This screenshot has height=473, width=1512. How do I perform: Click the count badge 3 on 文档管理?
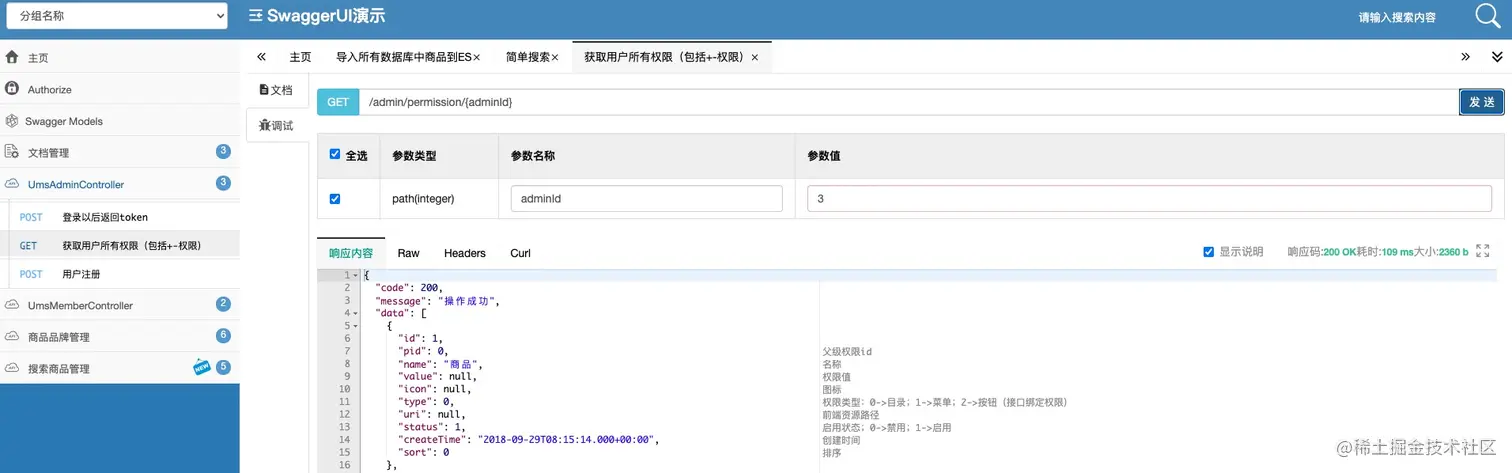(x=223, y=151)
